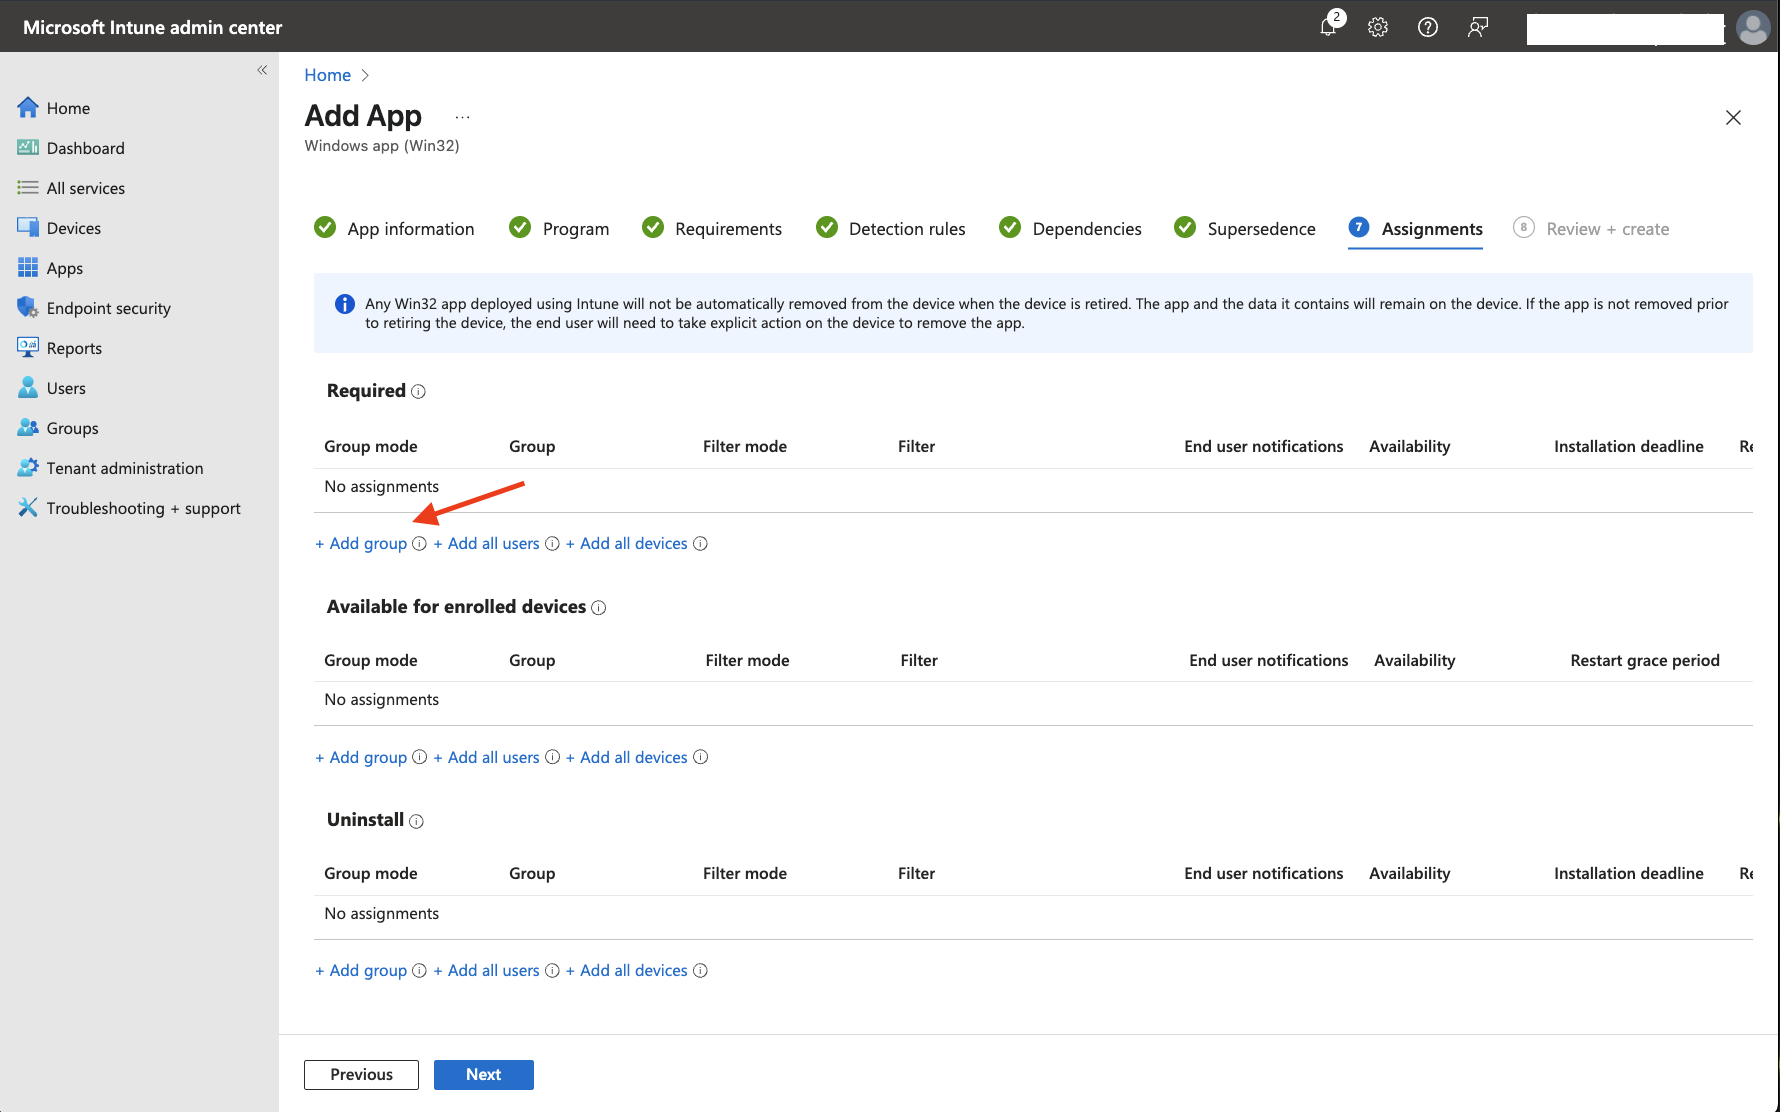View the Required assignment info tooltip

pyautogui.click(x=420, y=391)
